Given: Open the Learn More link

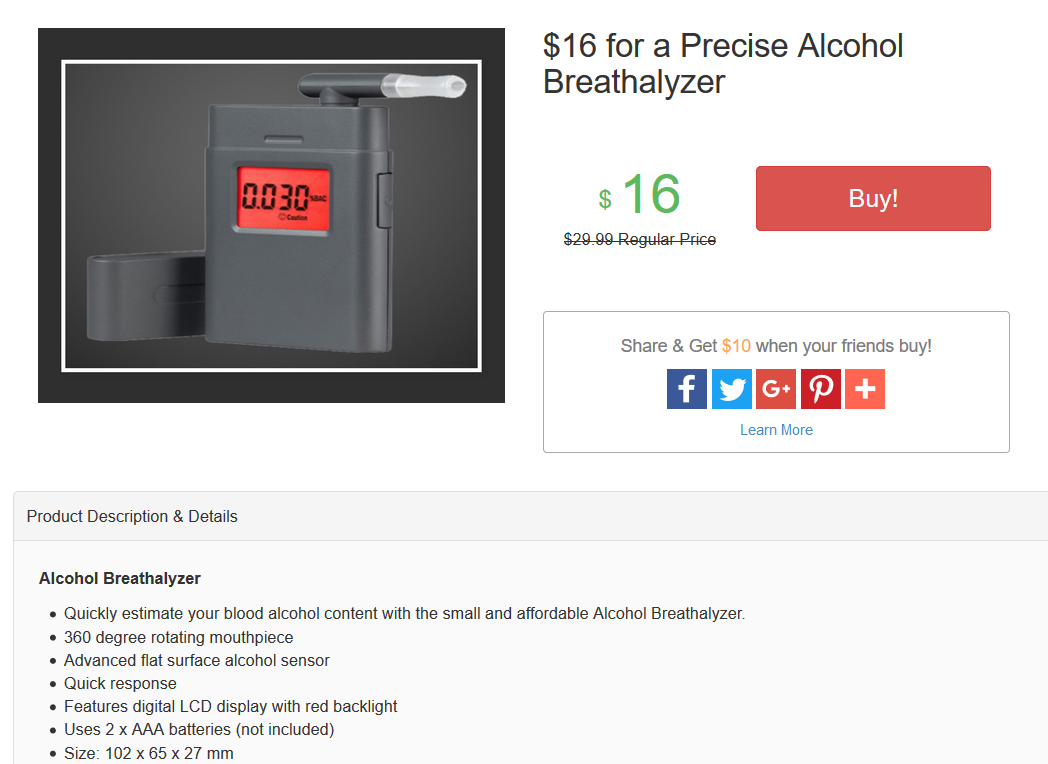Looking at the screenshot, I should pyautogui.click(x=776, y=430).
